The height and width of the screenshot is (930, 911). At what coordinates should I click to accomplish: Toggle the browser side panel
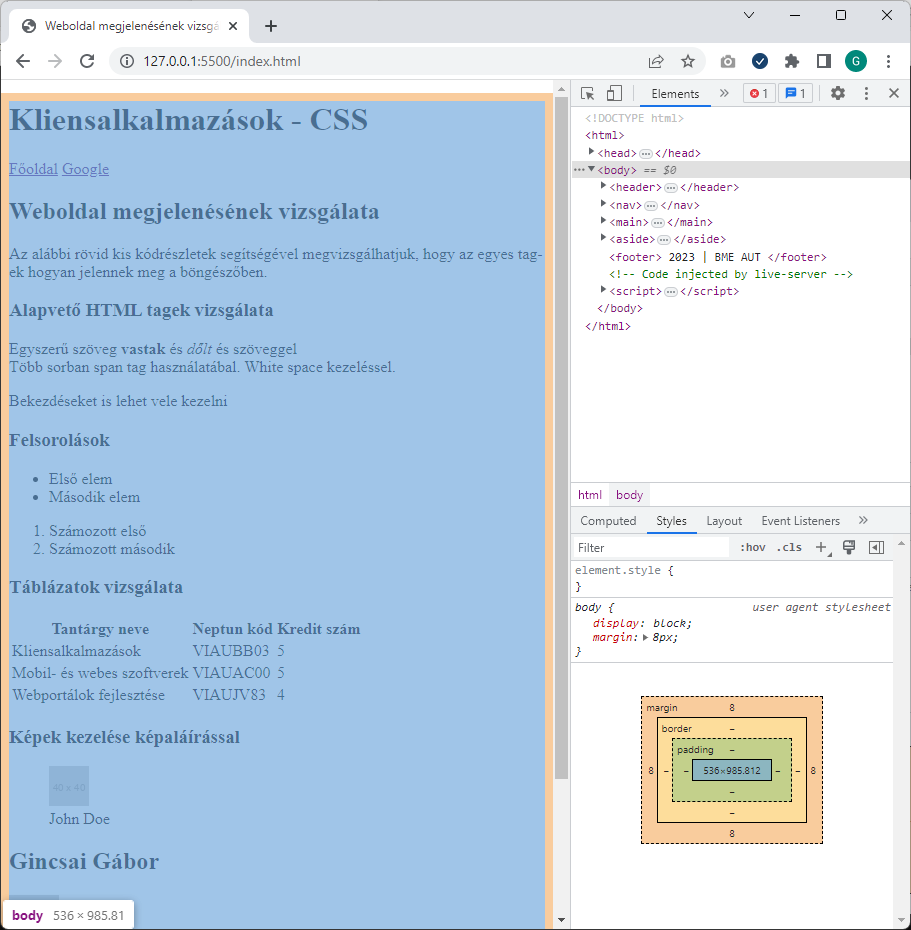(x=824, y=61)
